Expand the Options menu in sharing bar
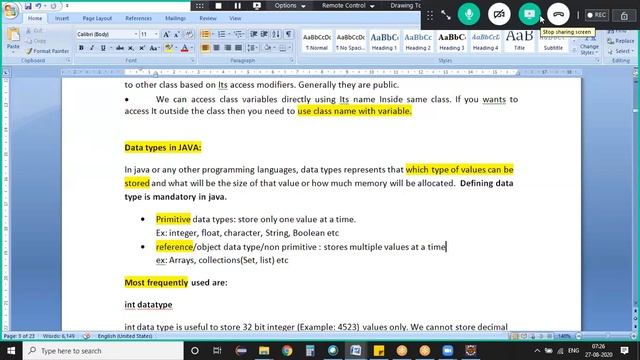Image resolution: width=640 pixels, height=360 pixels. pos(290,6)
